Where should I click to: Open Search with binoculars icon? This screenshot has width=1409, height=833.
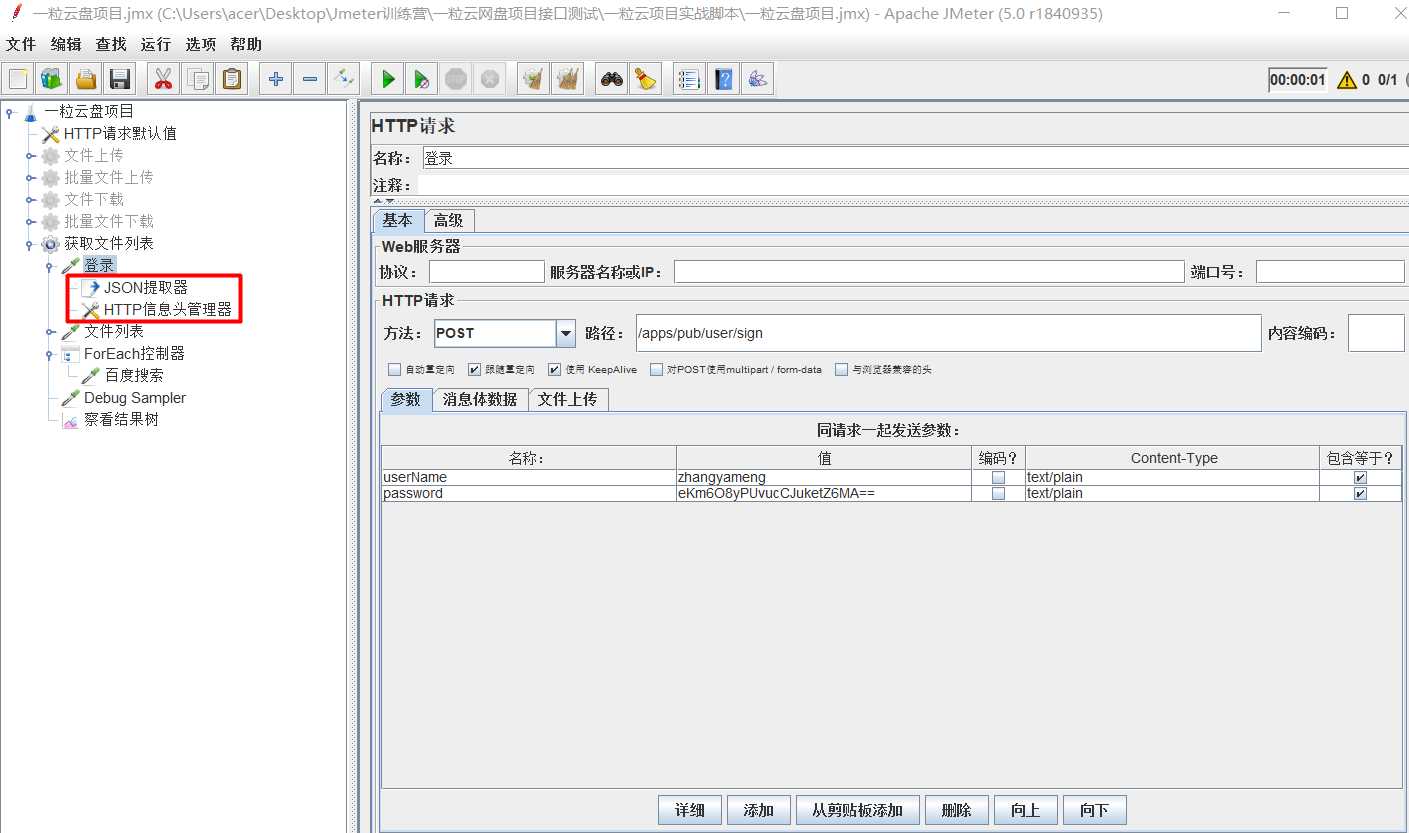tap(612, 79)
